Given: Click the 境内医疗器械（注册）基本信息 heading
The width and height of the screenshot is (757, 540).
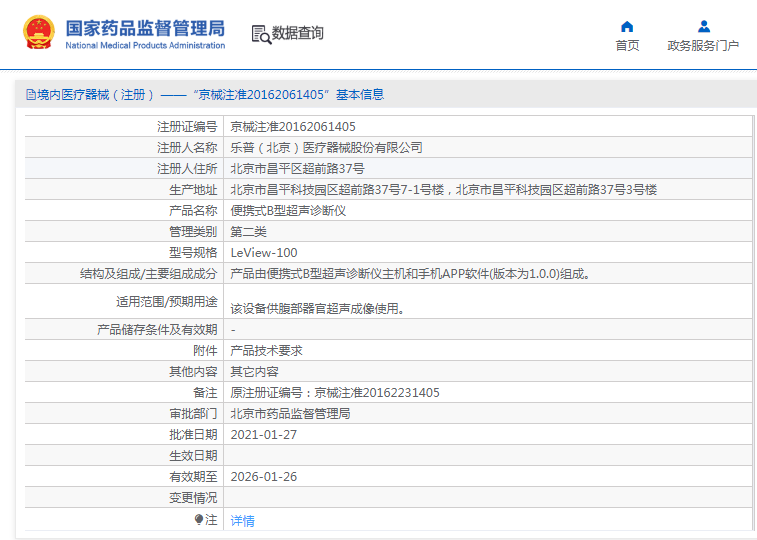Looking at the screenshot, I should pyautogui.click(x=210, y=95).
